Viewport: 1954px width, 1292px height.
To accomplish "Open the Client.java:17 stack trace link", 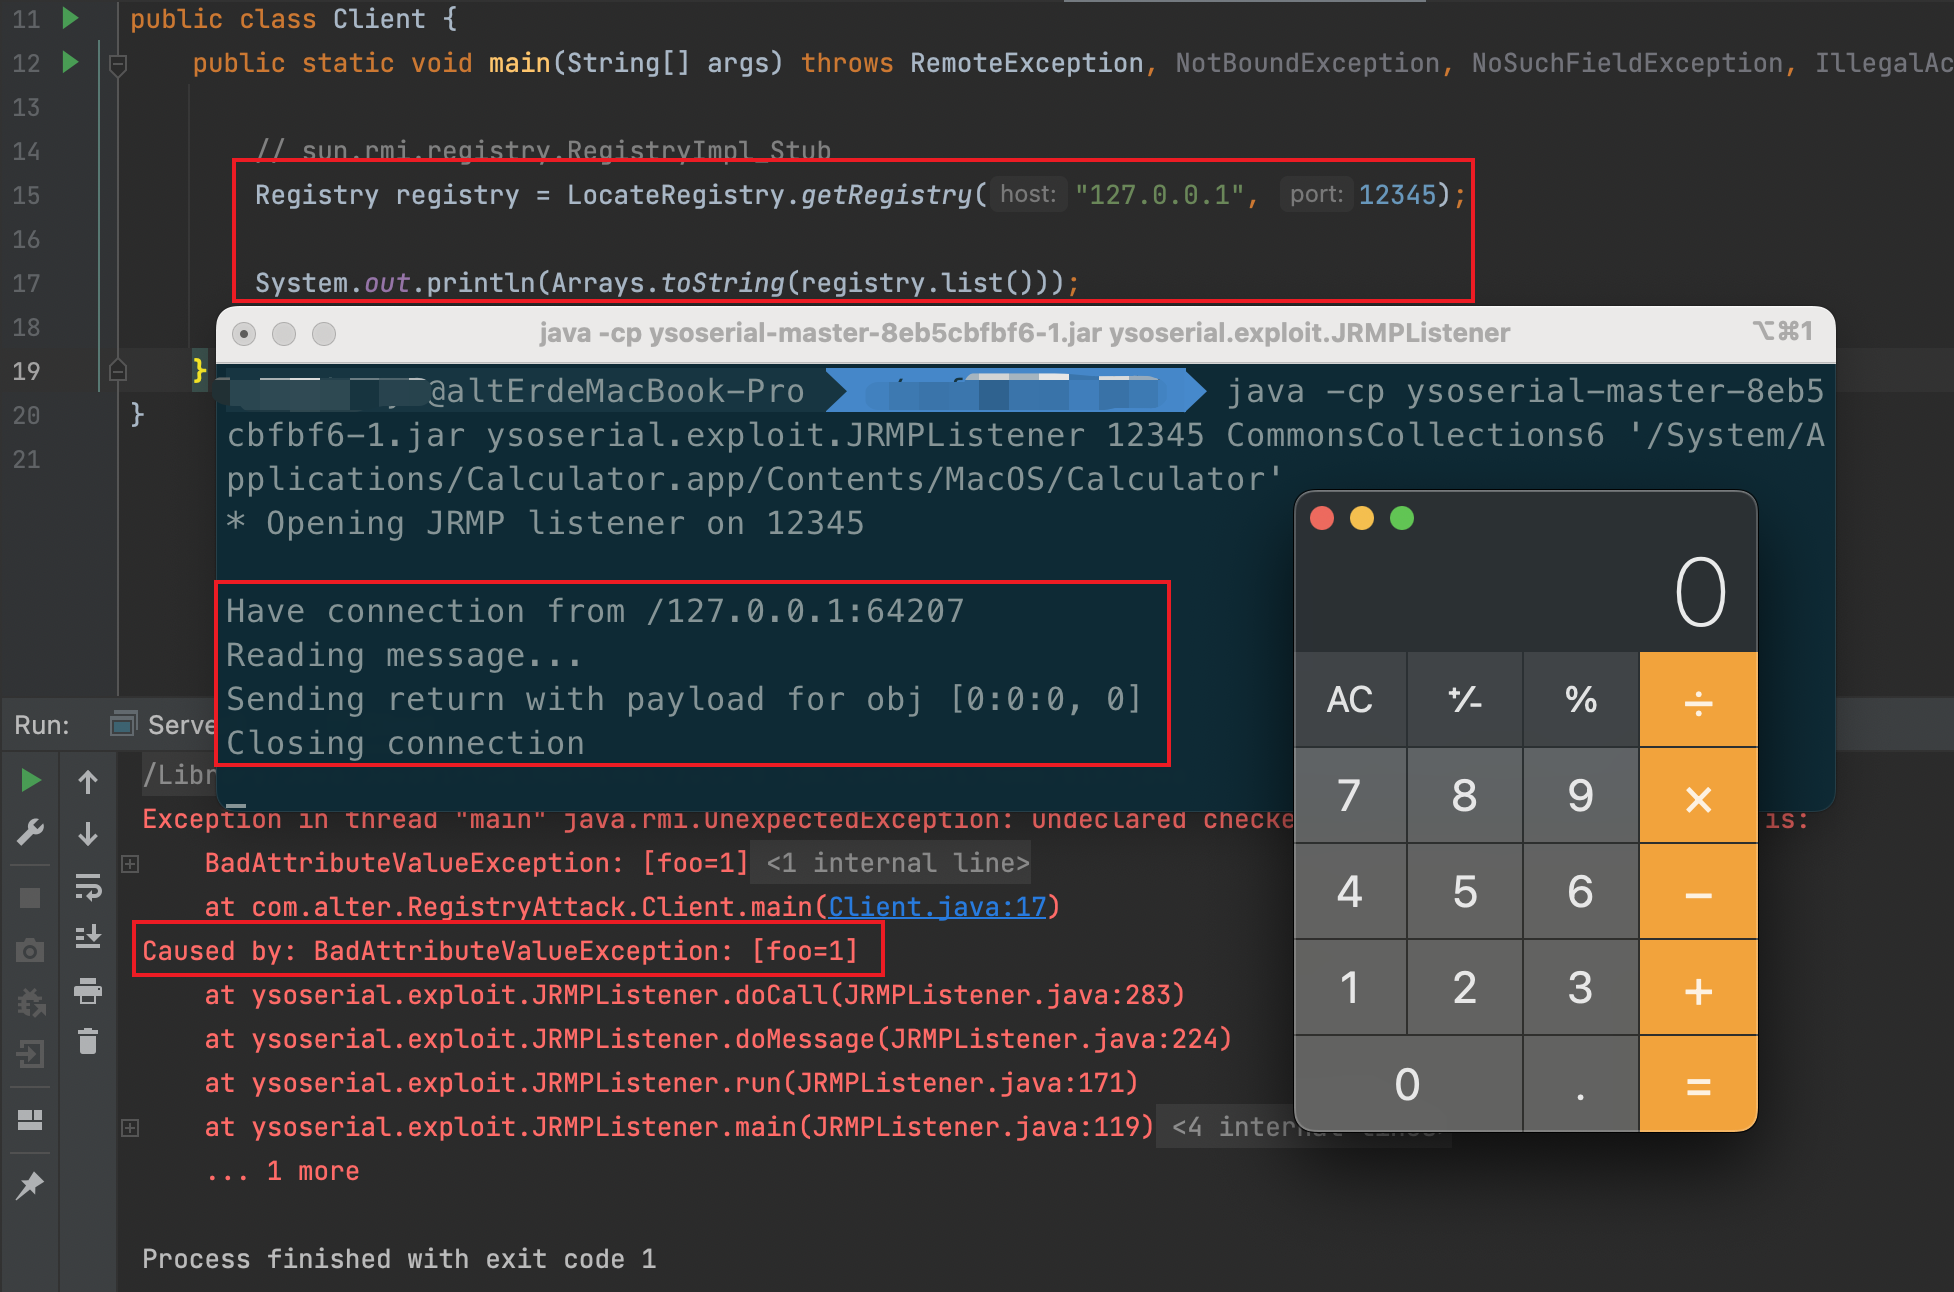I will point(937,907).
